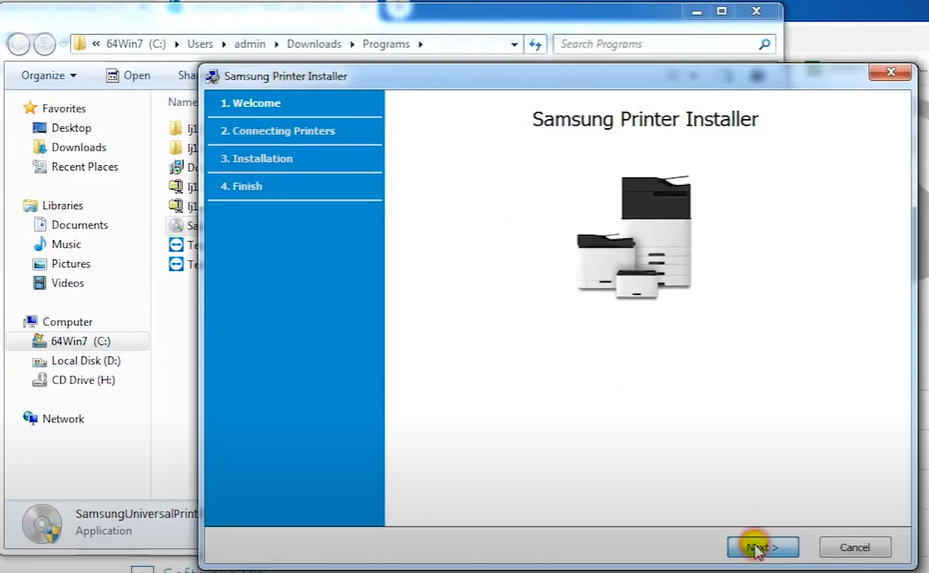929x573 pixels.
Task: Select Local Disk (D:)
Action: pos(86,361)
